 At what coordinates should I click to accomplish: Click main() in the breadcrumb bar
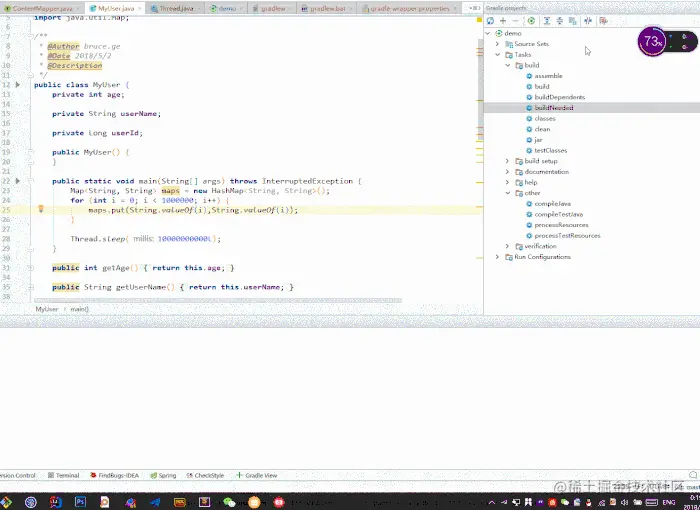pos(79,309)
